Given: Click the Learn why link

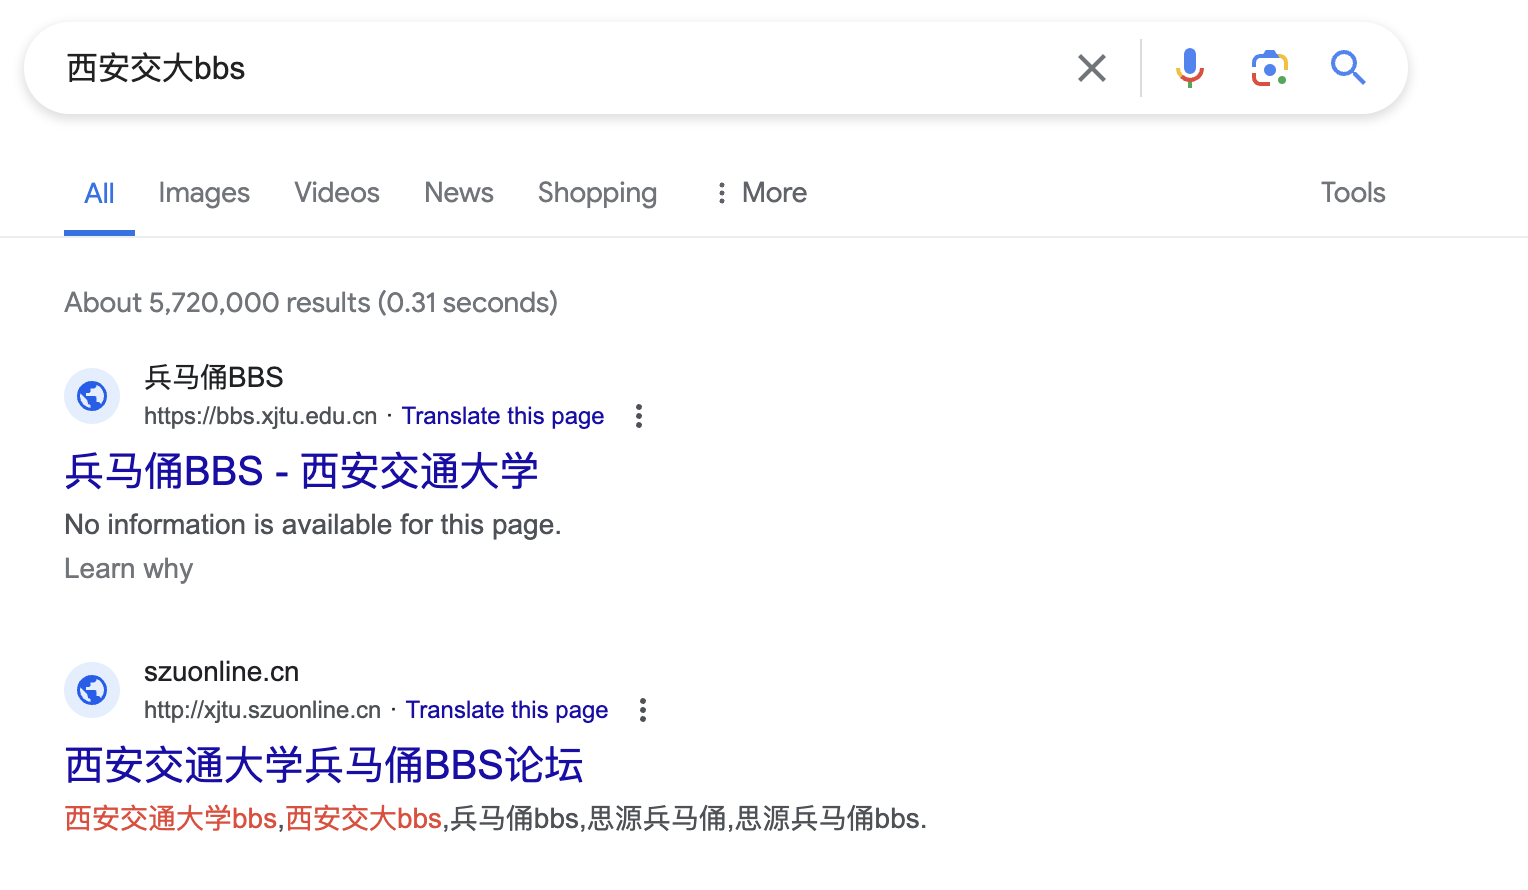Looking at the screenshot, I should click(x=129, y=569).
